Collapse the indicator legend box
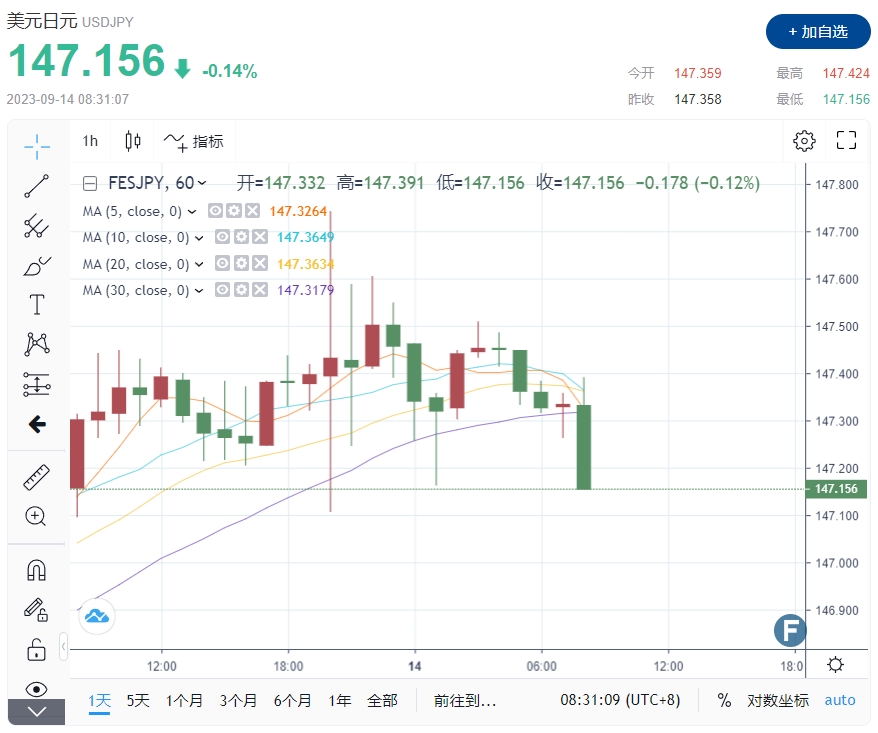The width and height of the screenshot is (878, 733). [x=90, y=184]
